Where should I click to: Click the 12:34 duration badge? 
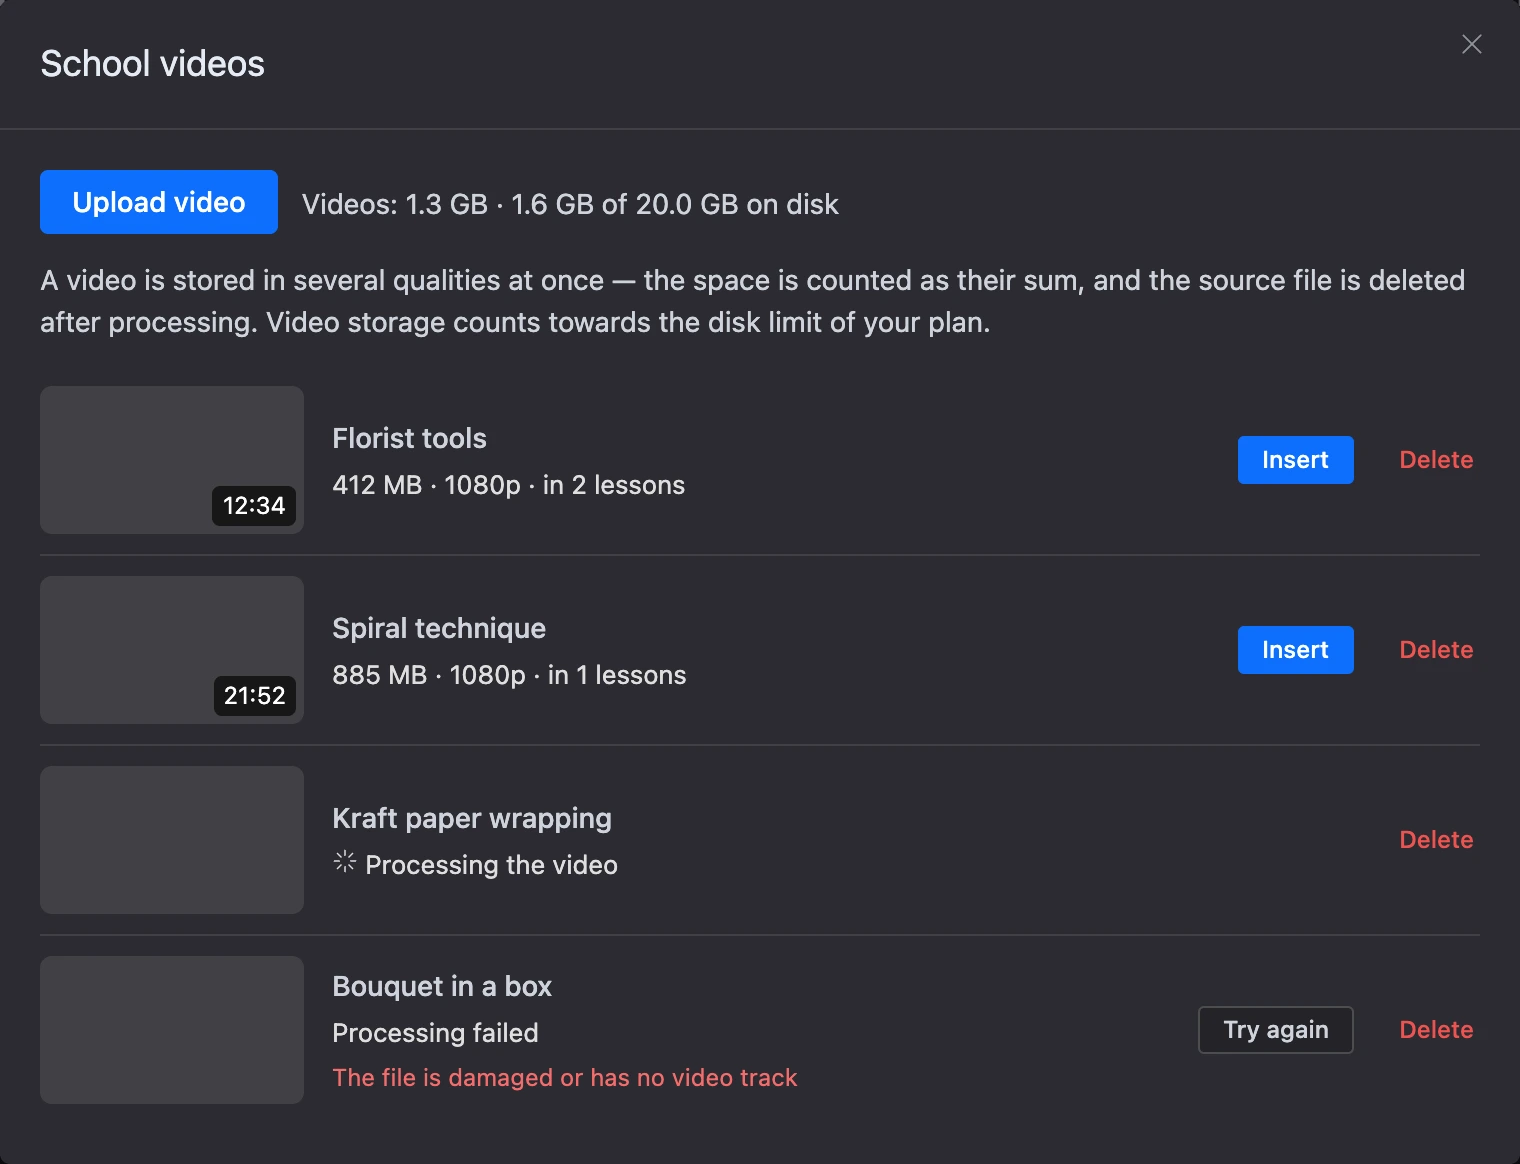tap(254, 506)
